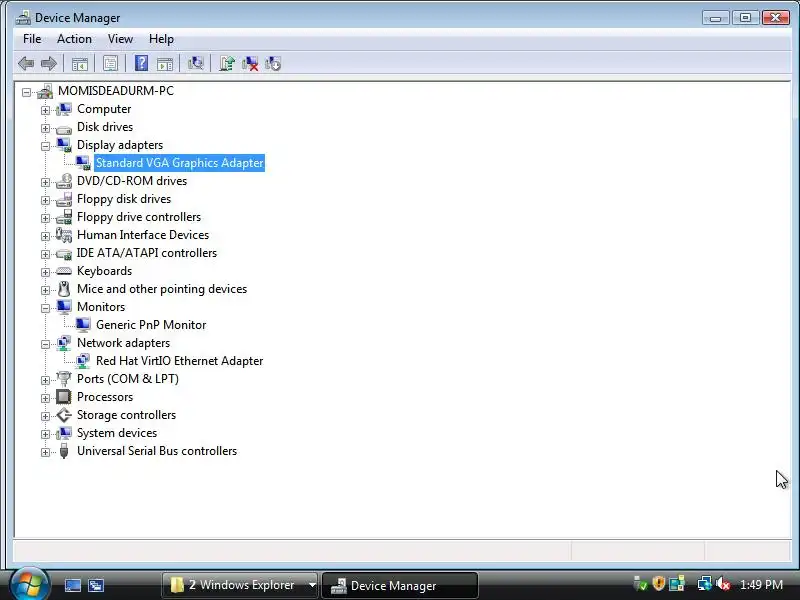This screenshot has width=800, height=600.
Task: Click the Keyboards category icon
Action: pos(64,271)
